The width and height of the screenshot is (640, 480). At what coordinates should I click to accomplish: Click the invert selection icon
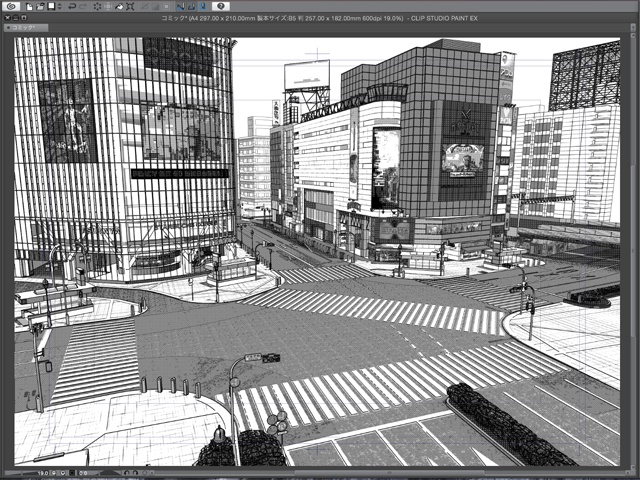pyautogui.click(x=156, y=6)
